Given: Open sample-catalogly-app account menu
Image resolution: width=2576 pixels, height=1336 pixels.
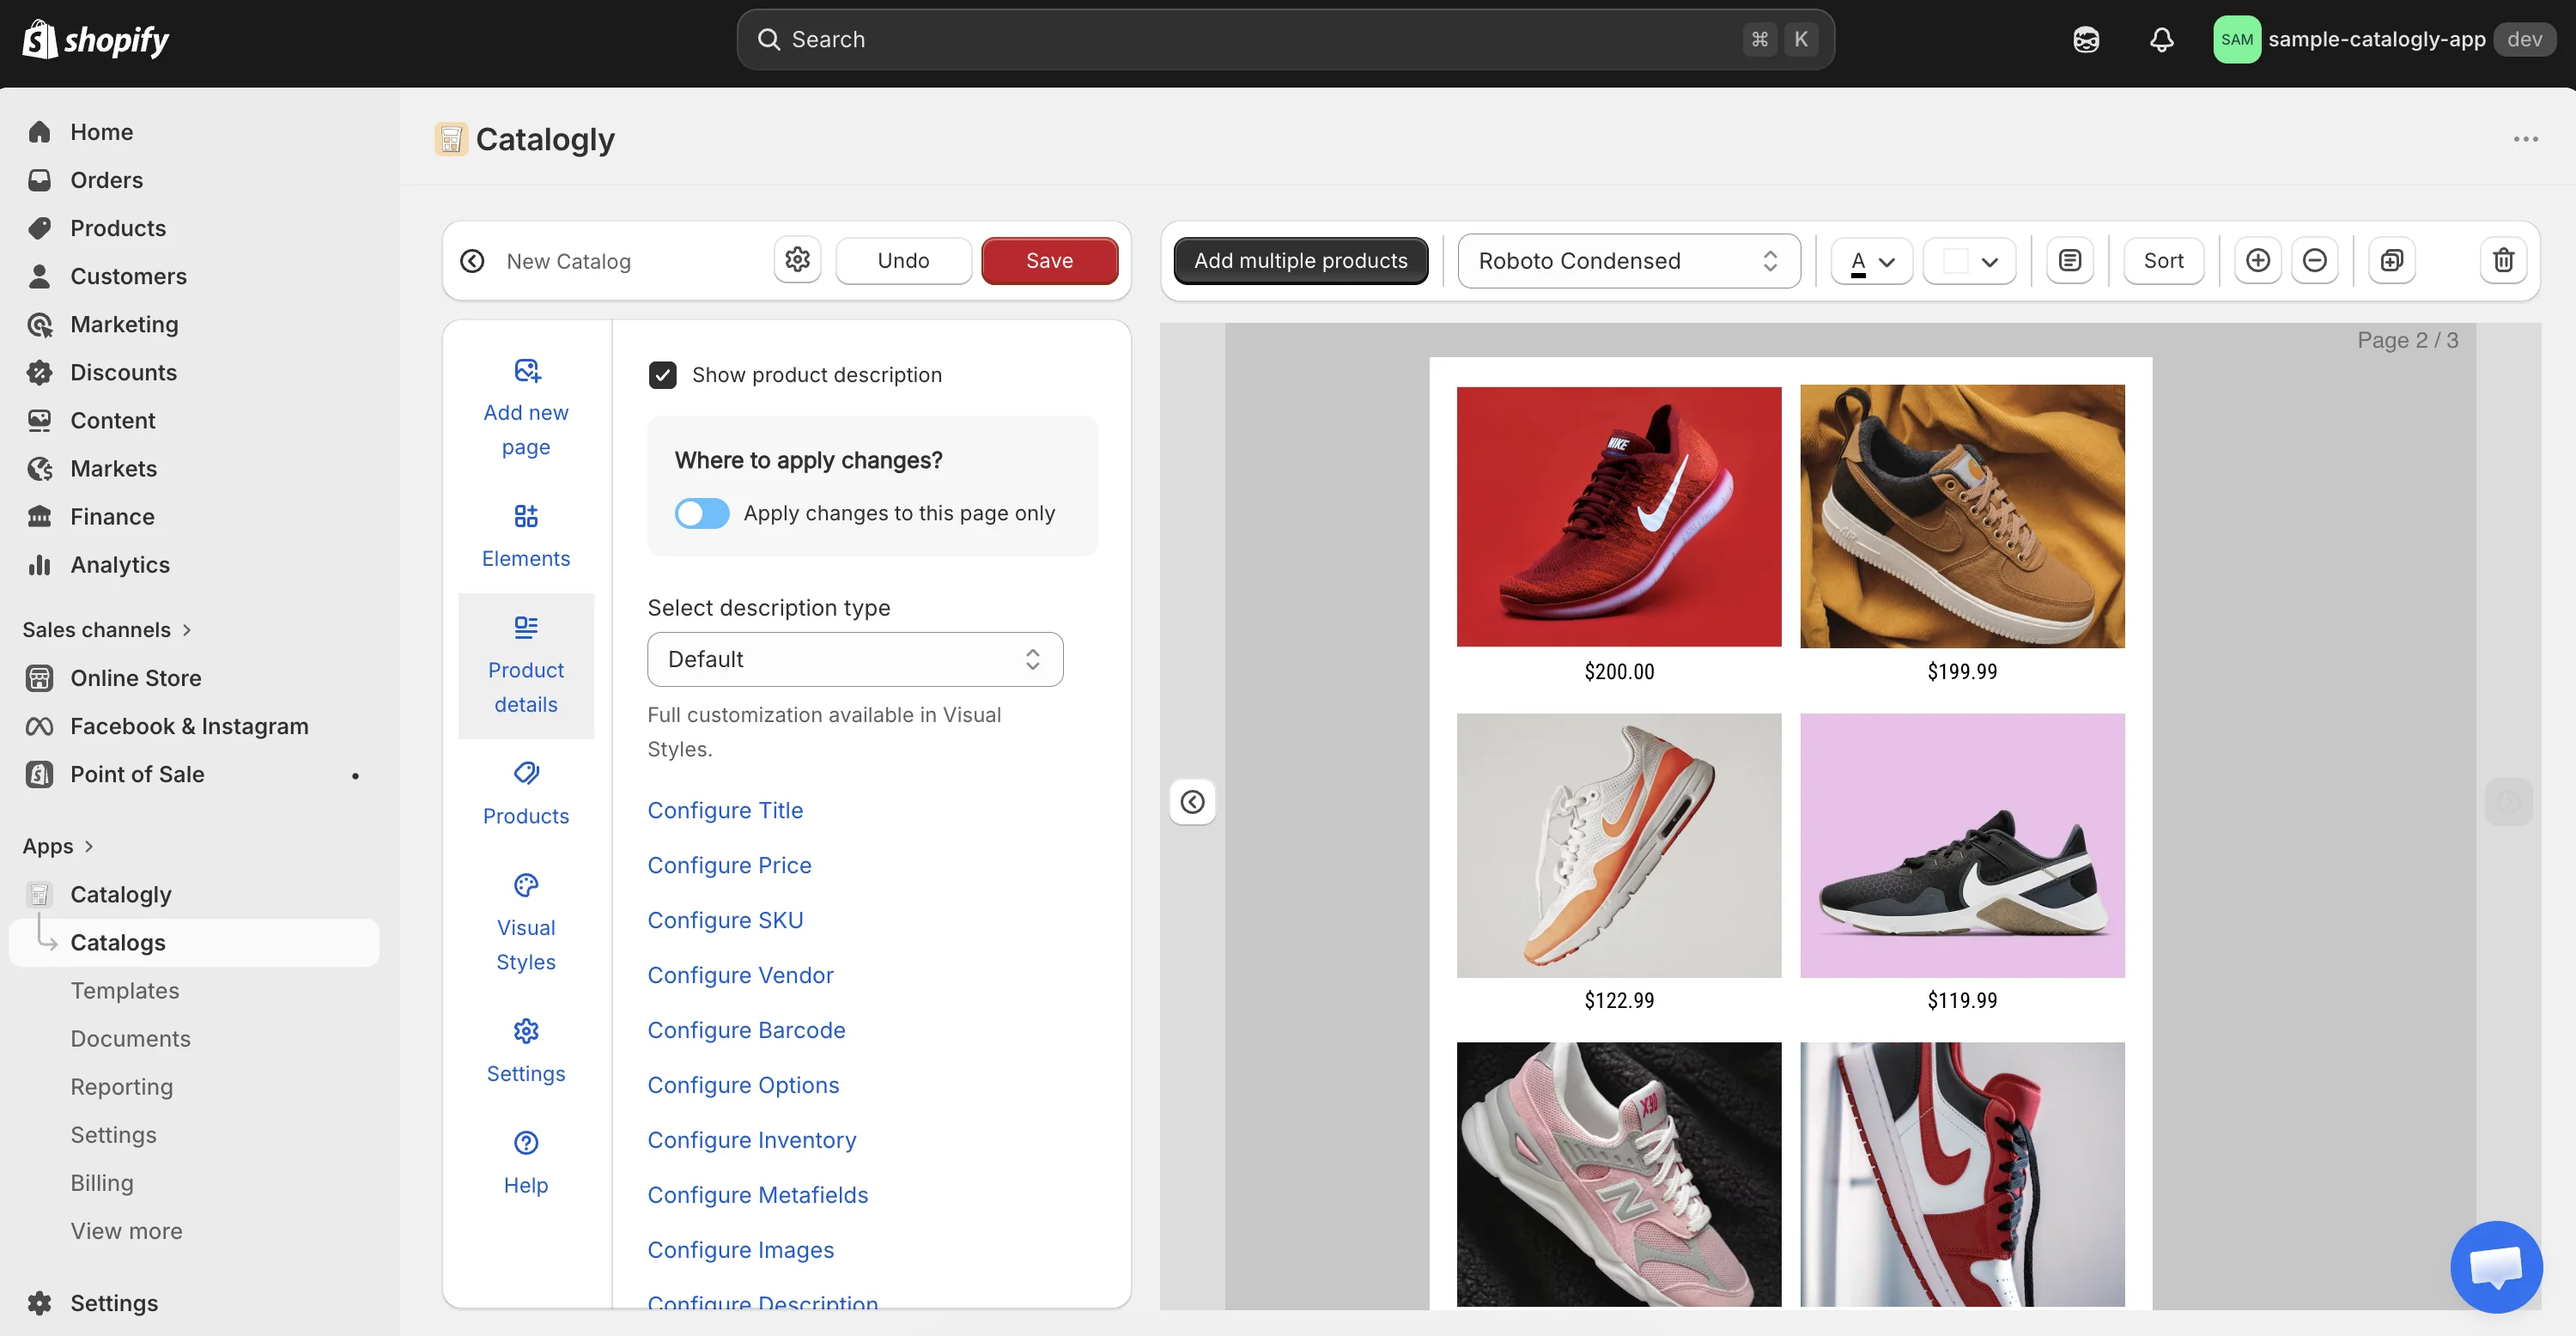Looking at the screenshot, I should click(2384, 39).
